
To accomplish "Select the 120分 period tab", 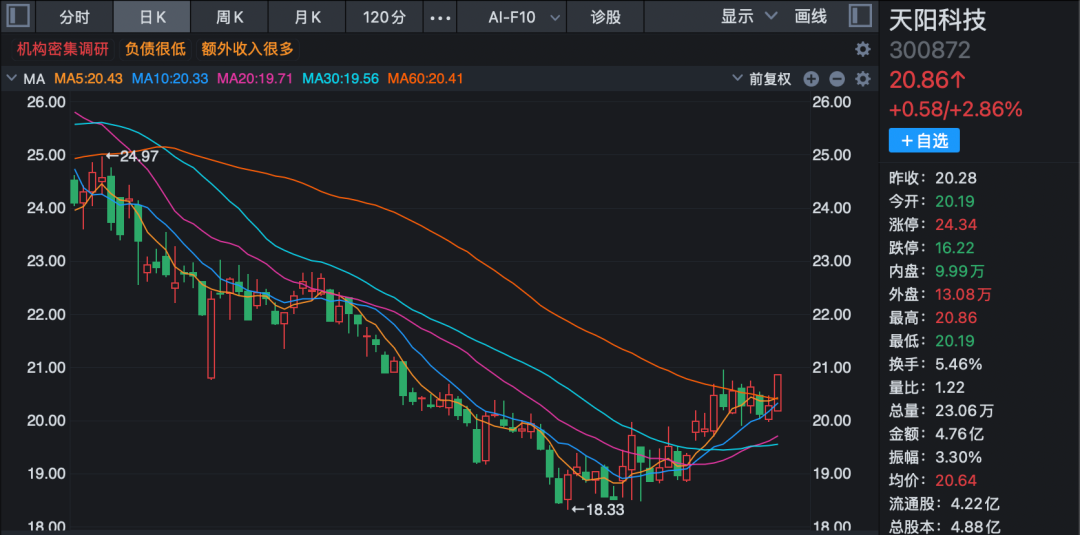I will pyautogui.click(x=384, y=17).
